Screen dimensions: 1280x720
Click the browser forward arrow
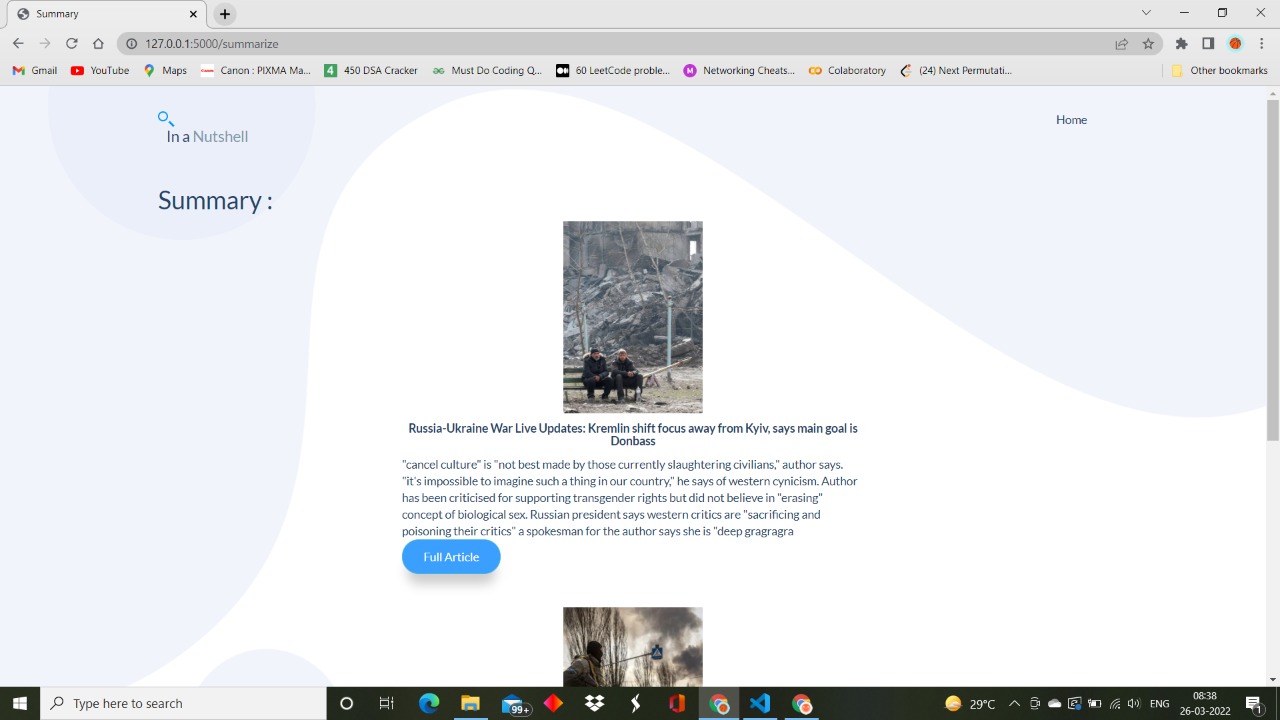45,43
